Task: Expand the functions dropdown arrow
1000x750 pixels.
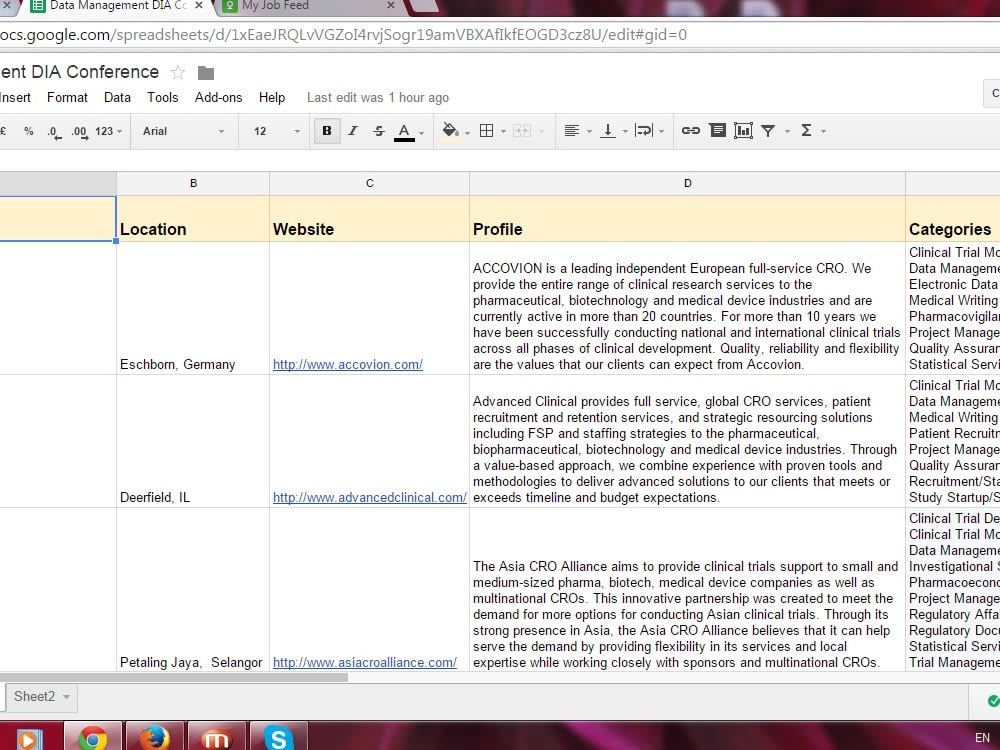Action: pyautogui.click(x=823, y=131)
